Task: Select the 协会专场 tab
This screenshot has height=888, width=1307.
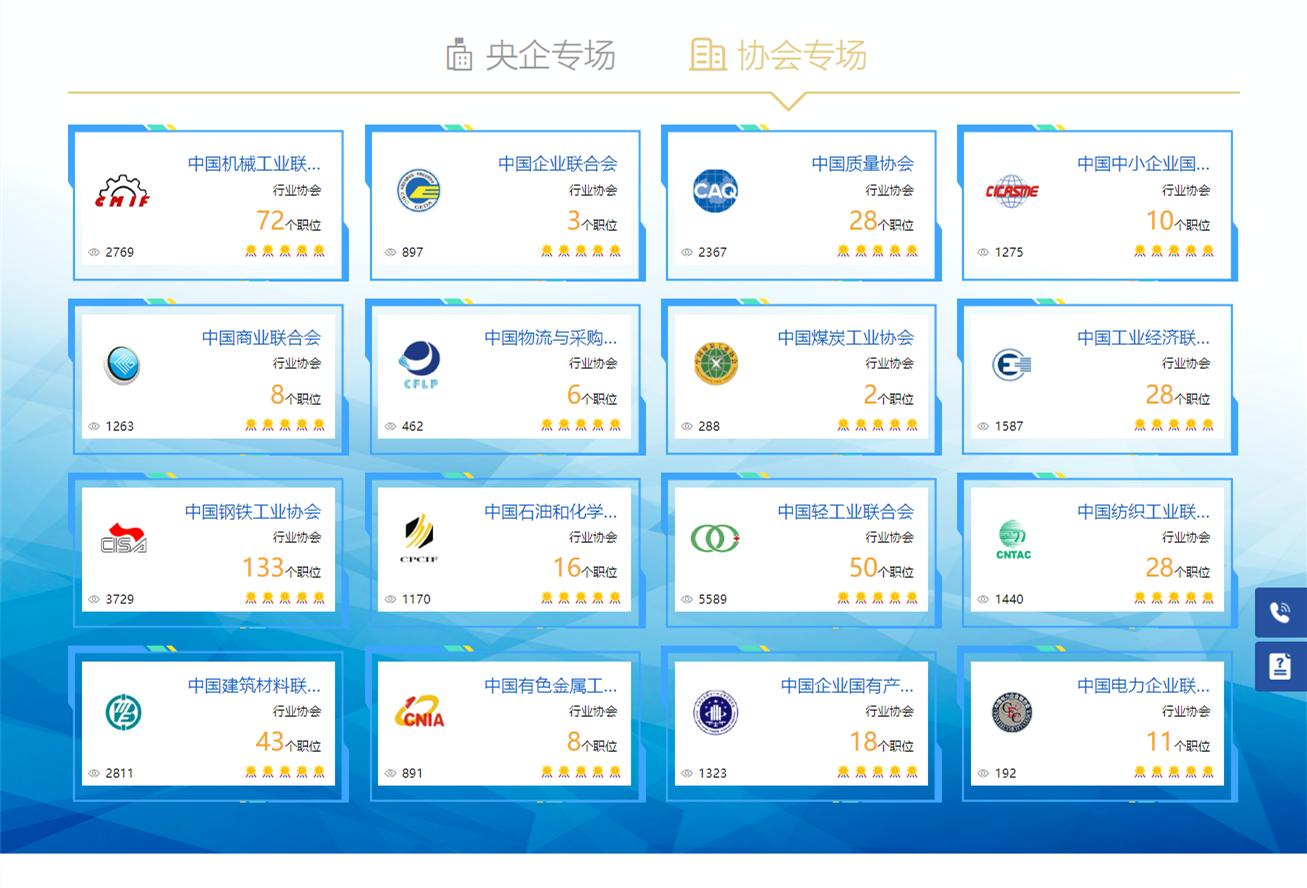Action: click(x=778, y=55)
